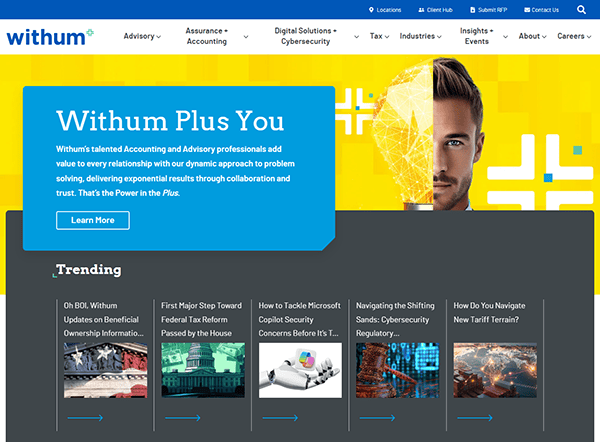Open the Submit RFP link
The image size is (600, 442).
click(x=492, y=10)
